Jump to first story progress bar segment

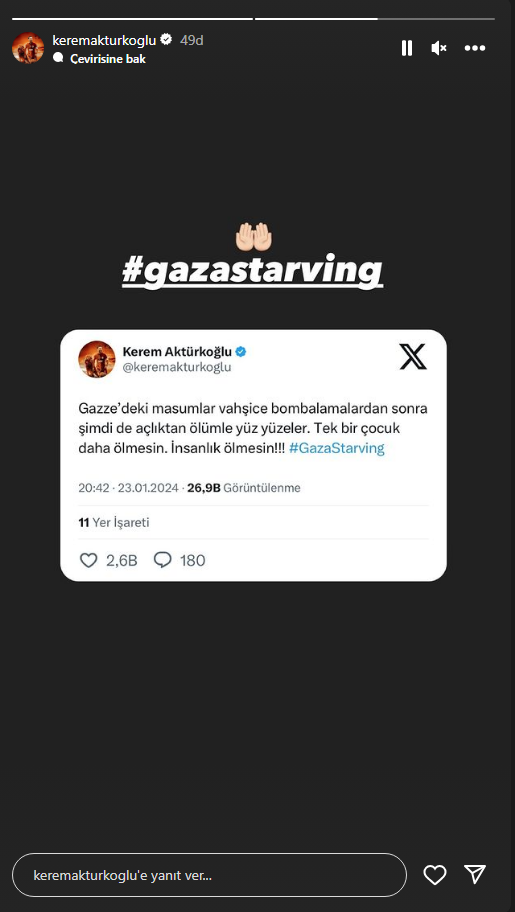(x=132, y=19)
